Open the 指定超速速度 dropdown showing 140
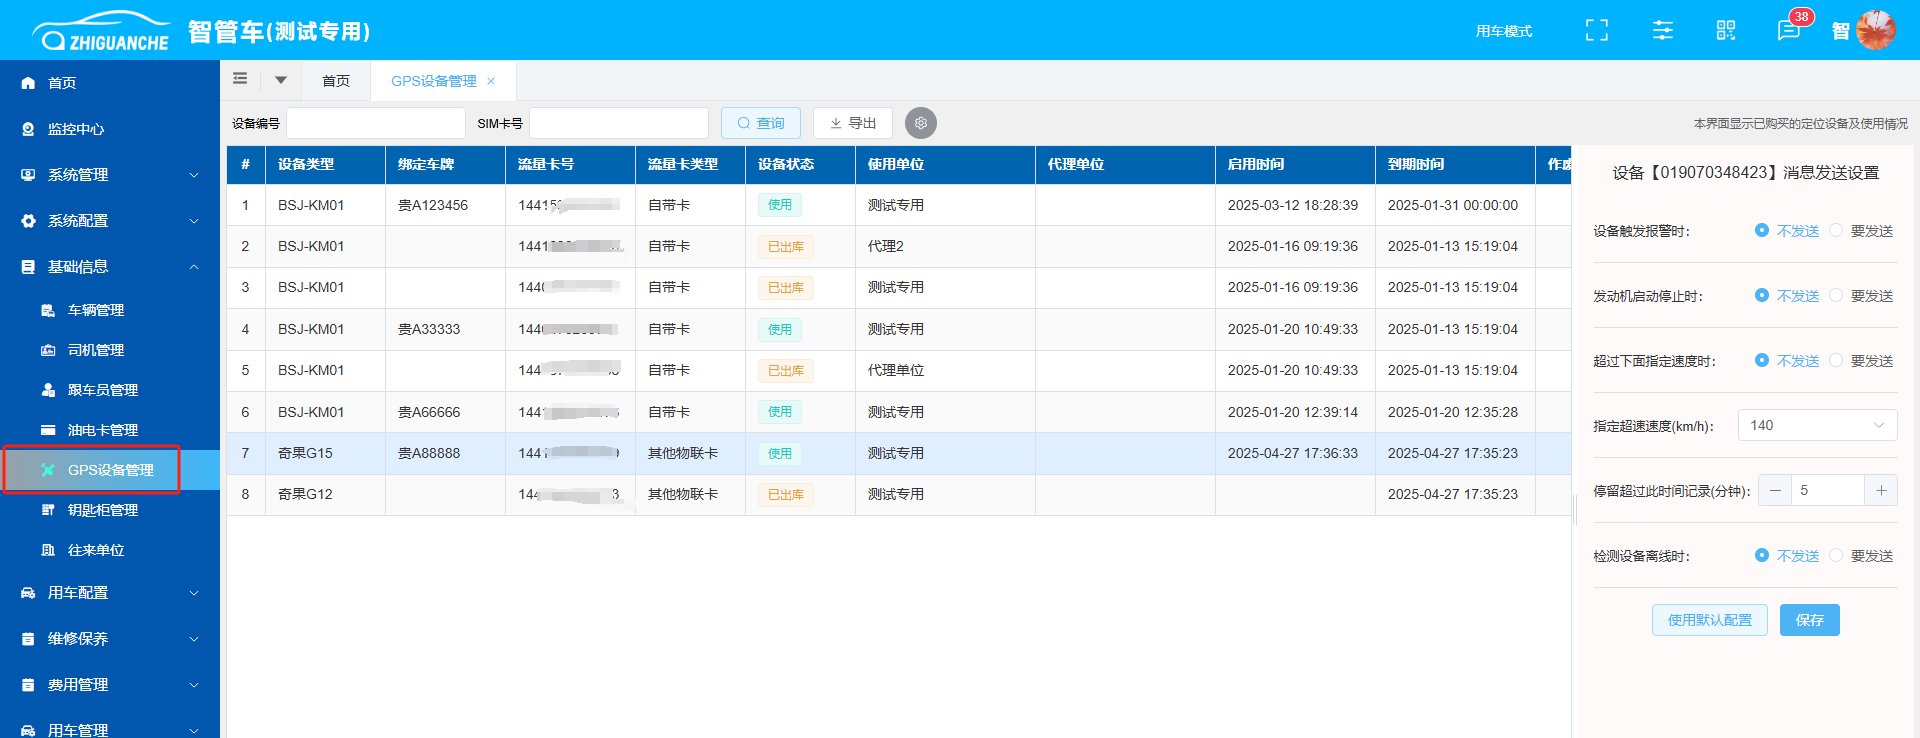The height and width of the screenshot is (738, 1920). coord(1816,425)
